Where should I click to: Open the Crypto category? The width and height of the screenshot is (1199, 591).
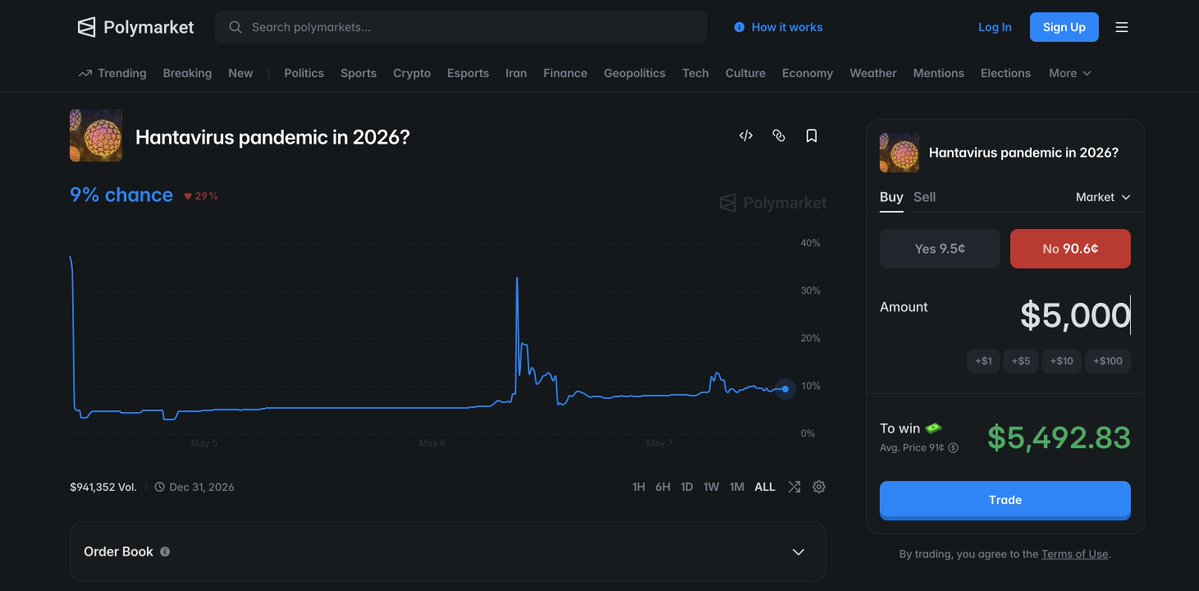tap(412, 73)
